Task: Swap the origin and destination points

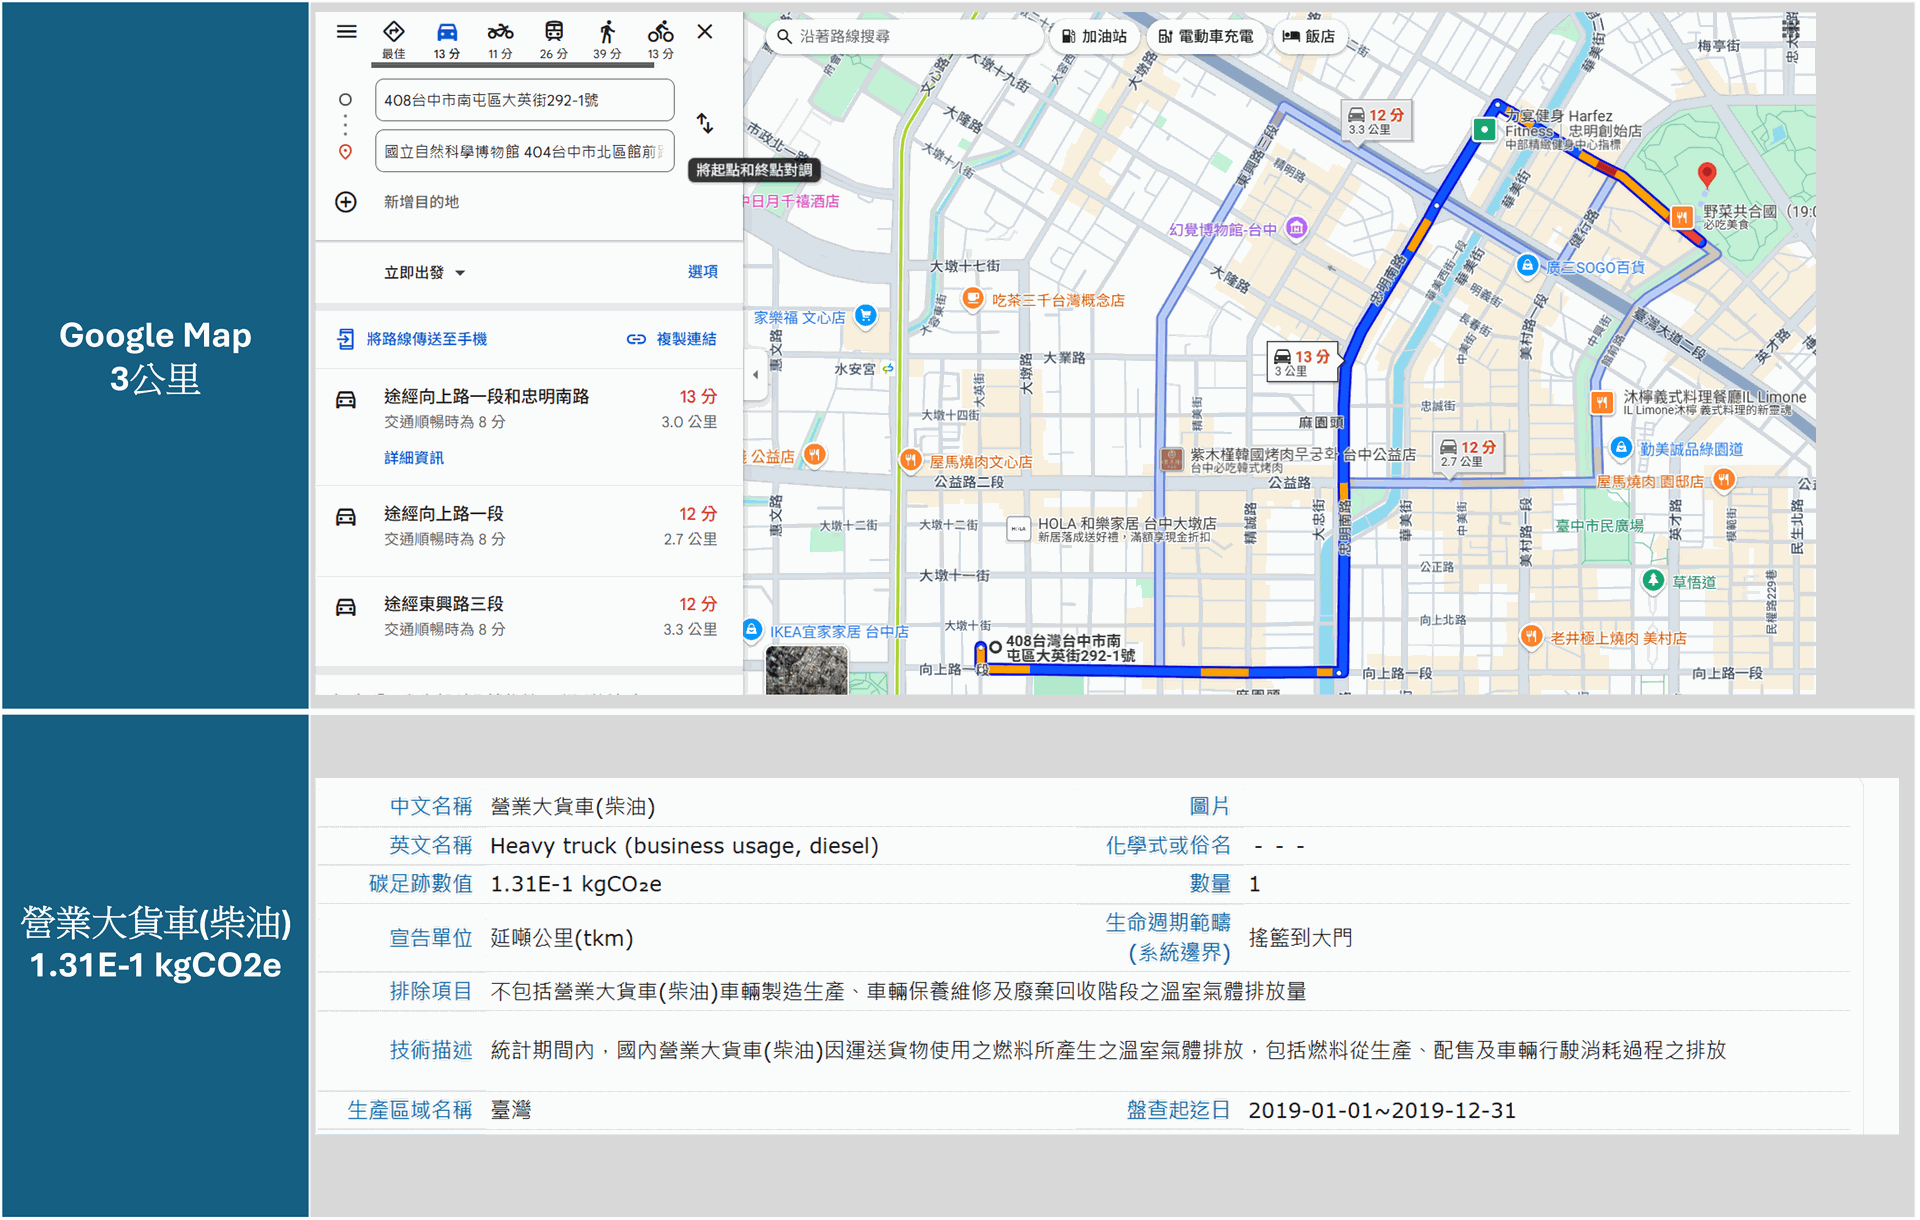Action: [705, 123]
